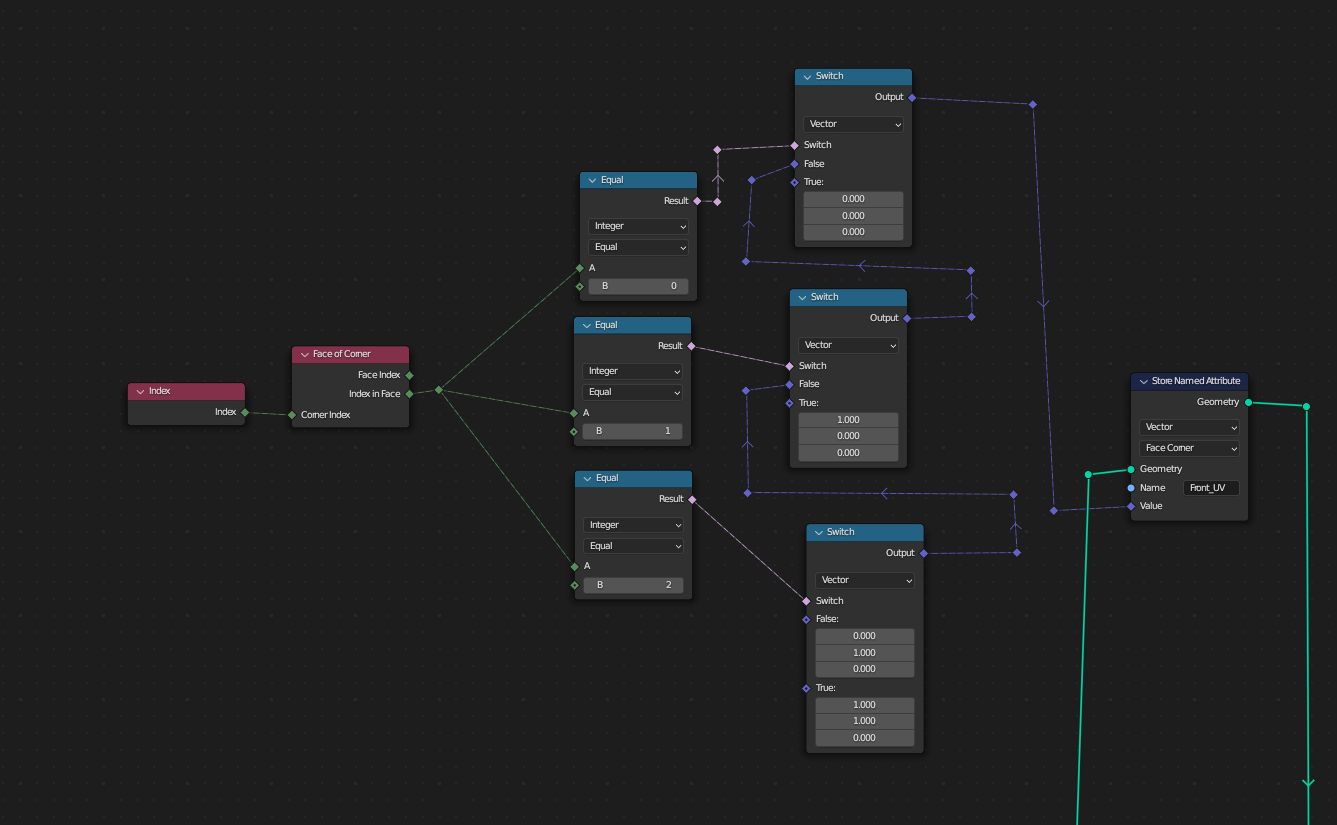Click the Name input socket beside Front_UV

click(x=1131, y=488)
